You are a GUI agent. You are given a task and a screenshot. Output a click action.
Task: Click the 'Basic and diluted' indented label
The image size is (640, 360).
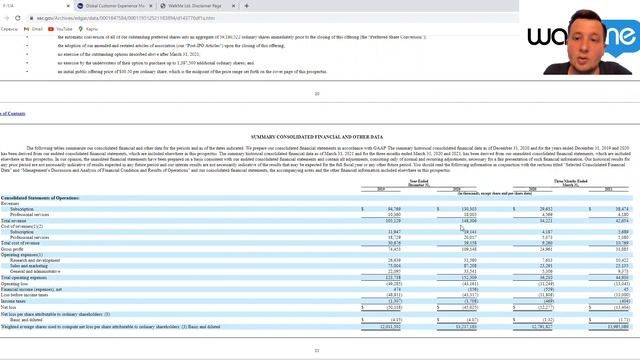26,320
